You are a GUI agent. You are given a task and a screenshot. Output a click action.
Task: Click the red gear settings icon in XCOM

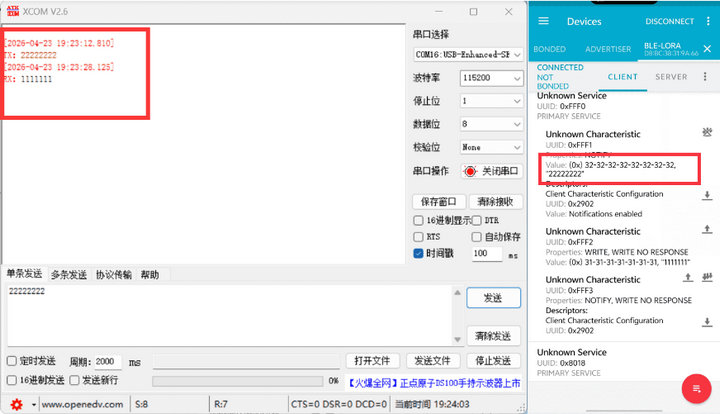tap(17, 404)
